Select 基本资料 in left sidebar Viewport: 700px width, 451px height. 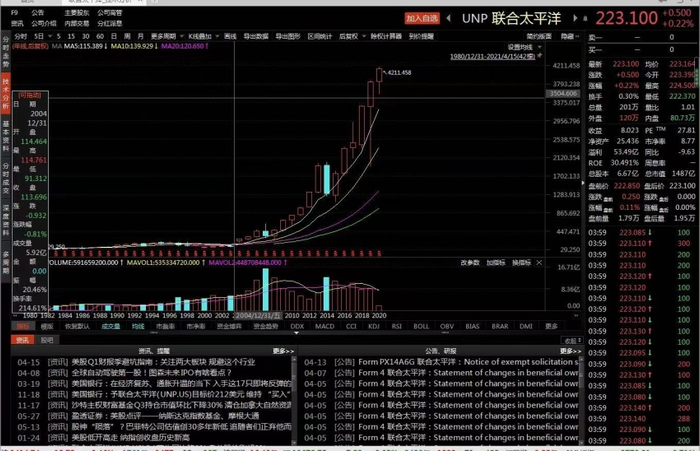6,136
